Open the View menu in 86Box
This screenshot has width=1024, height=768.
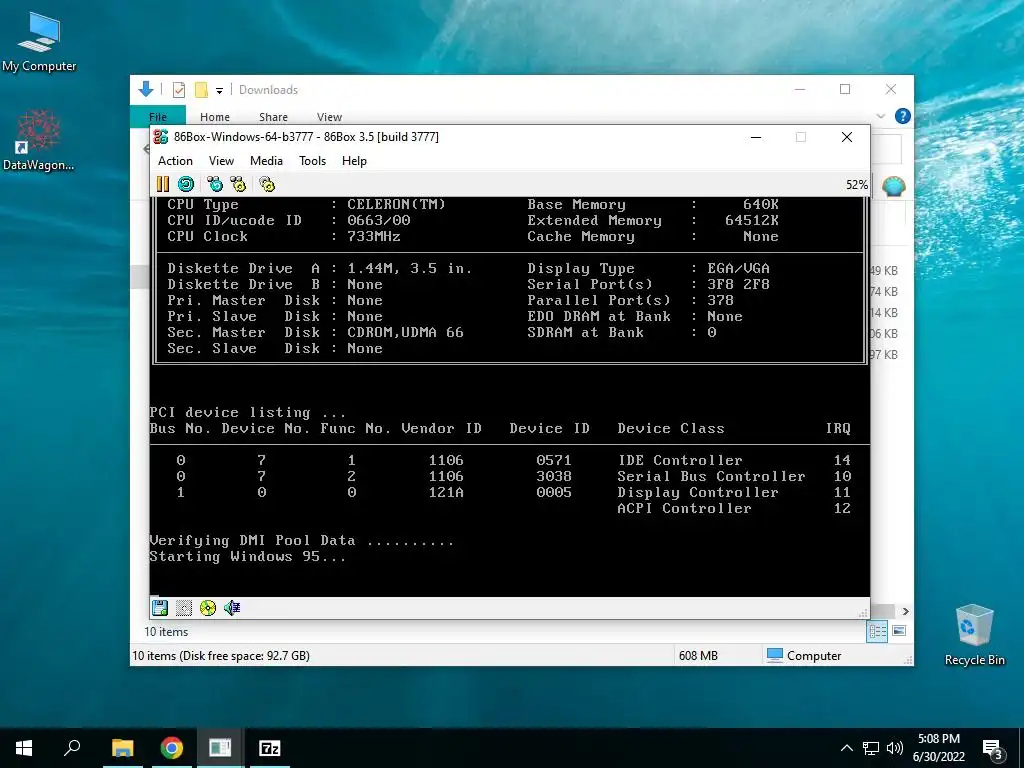pyautogui.click(x=221, y=161)
